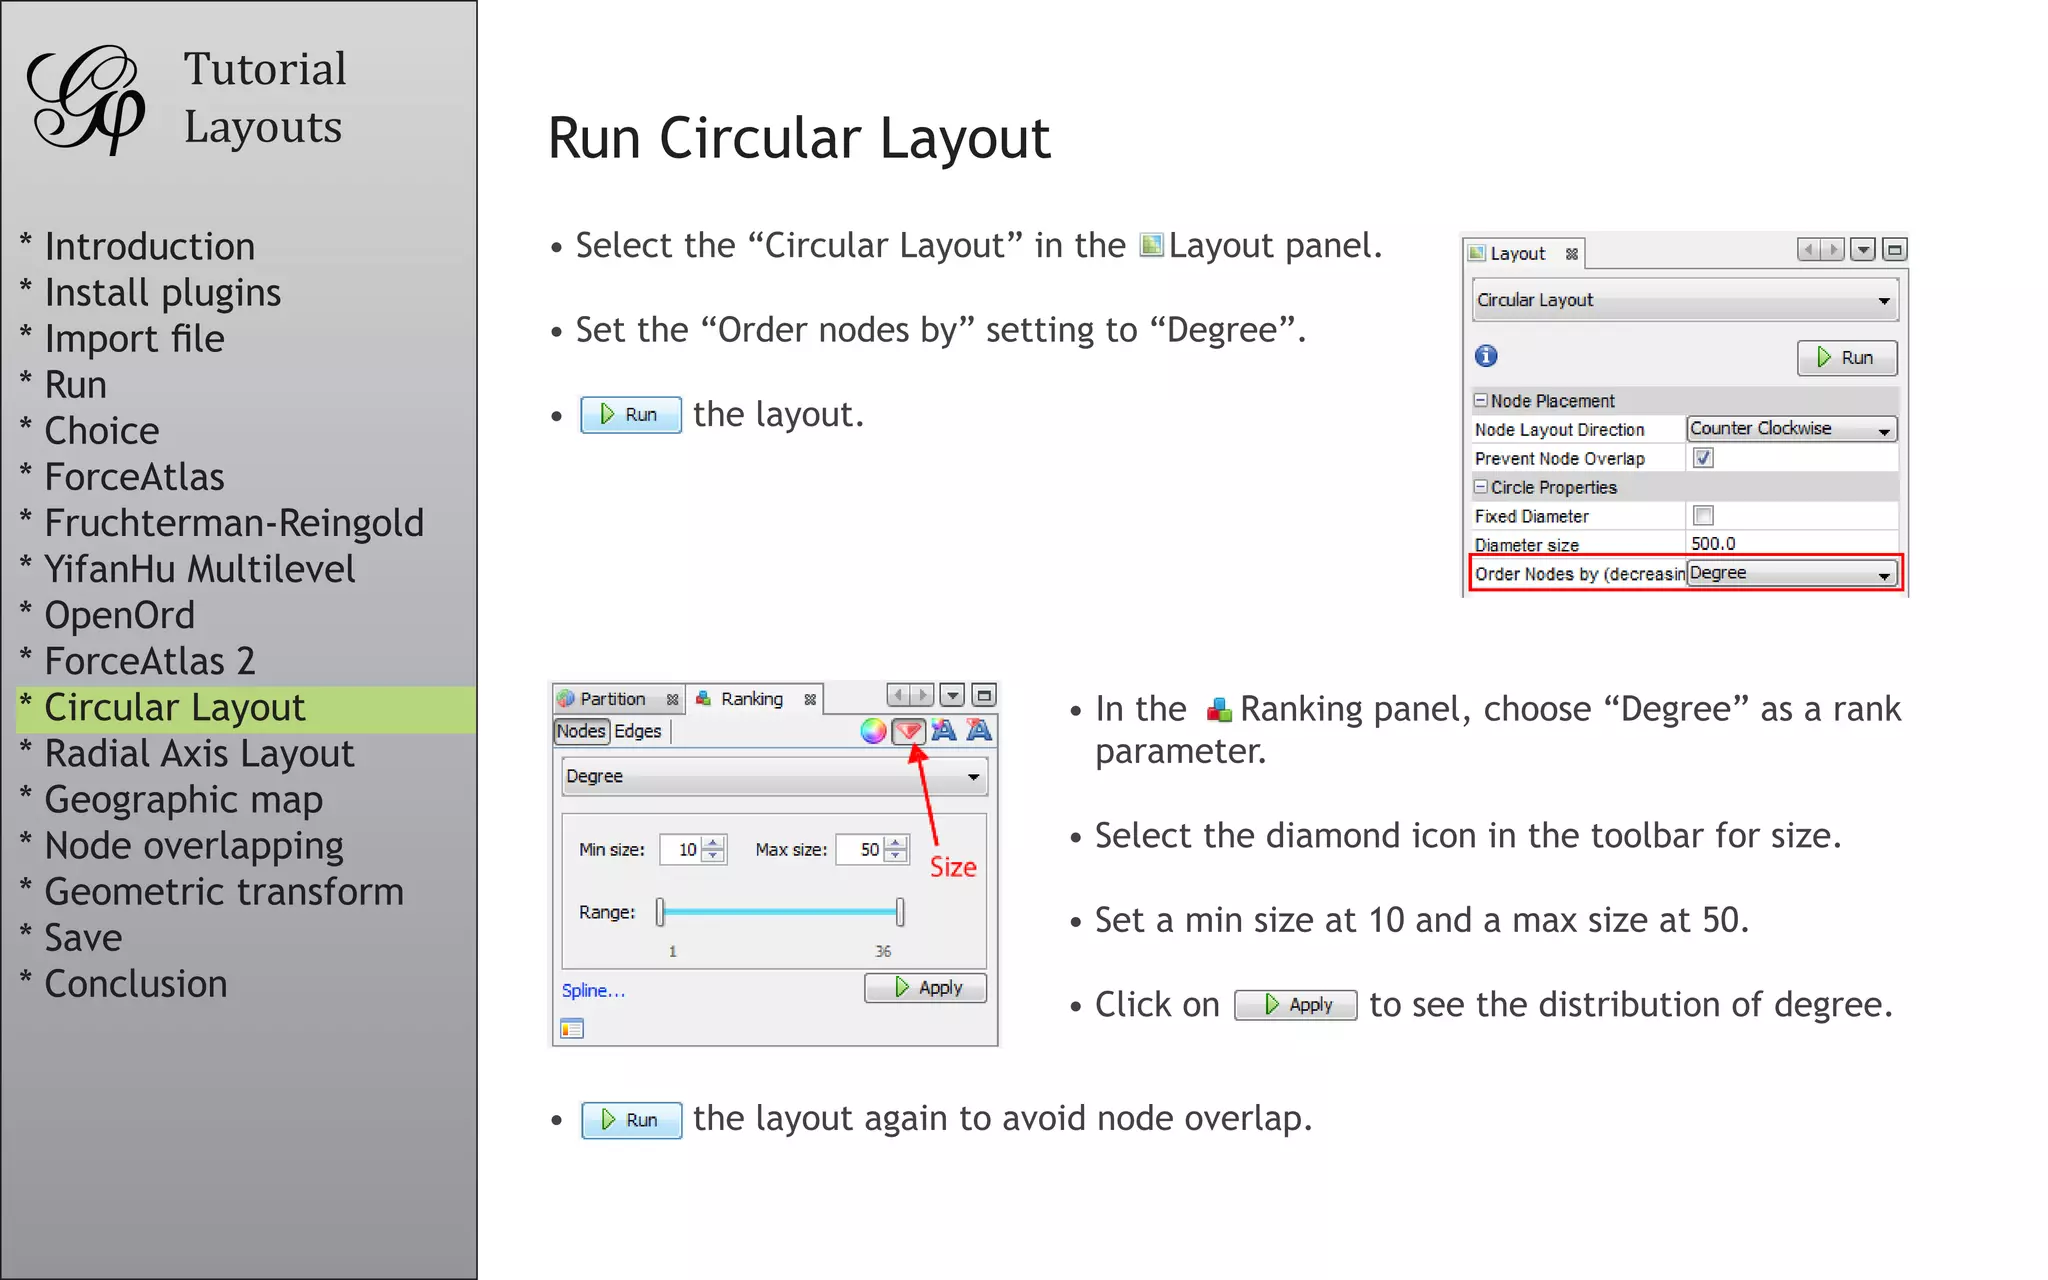Open Geographic map section
Image resolution: width=2048 pixels, height=1280 pixels.
183,800
